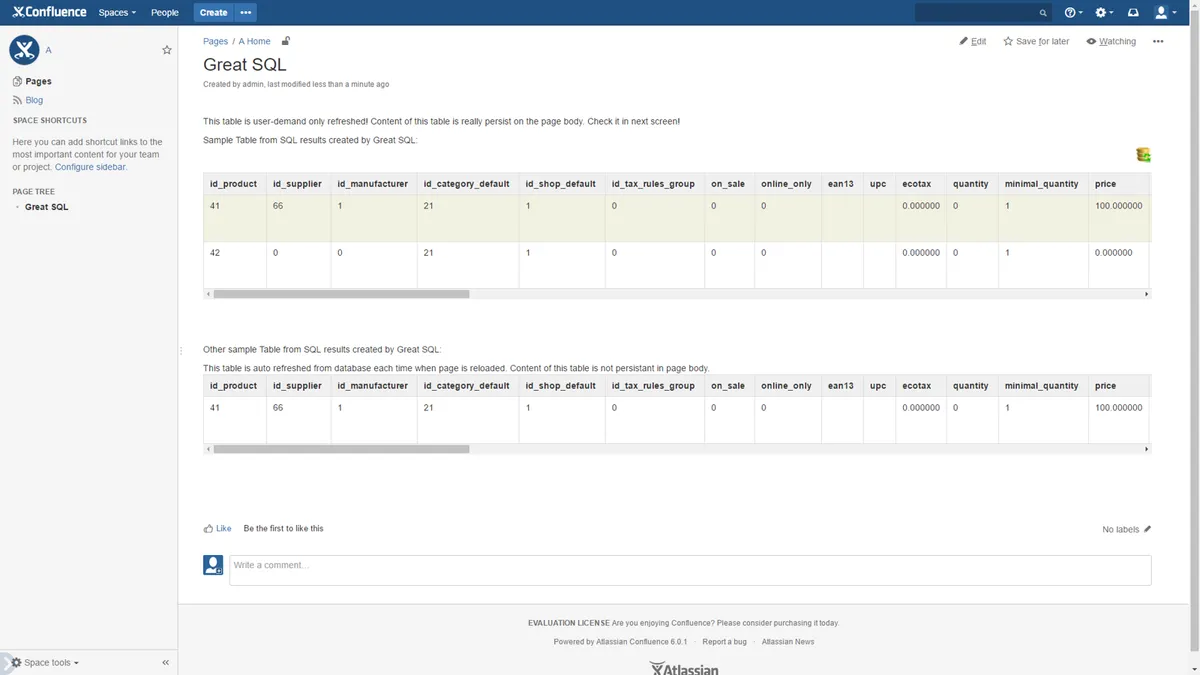
Task: Click the sidebar resize handle
Action: 181,350
